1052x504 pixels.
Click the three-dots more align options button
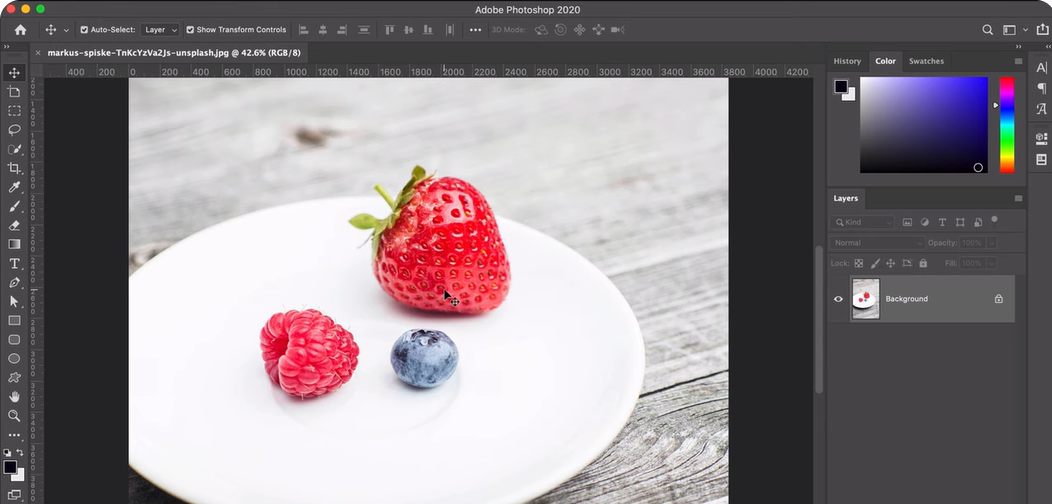(475, 30)
